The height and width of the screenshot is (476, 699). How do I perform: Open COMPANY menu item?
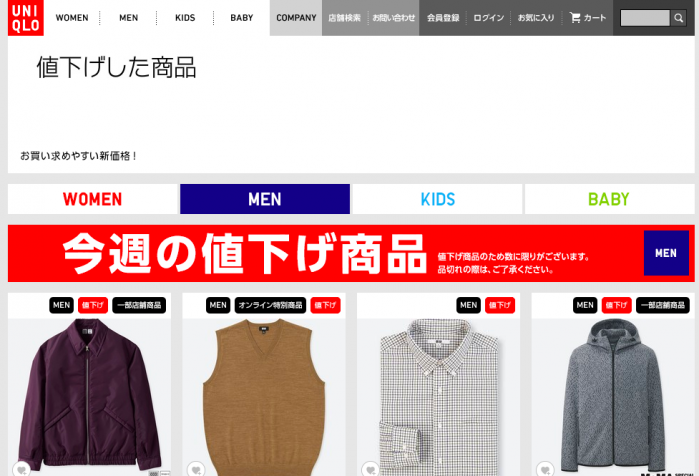coord(296,18)
